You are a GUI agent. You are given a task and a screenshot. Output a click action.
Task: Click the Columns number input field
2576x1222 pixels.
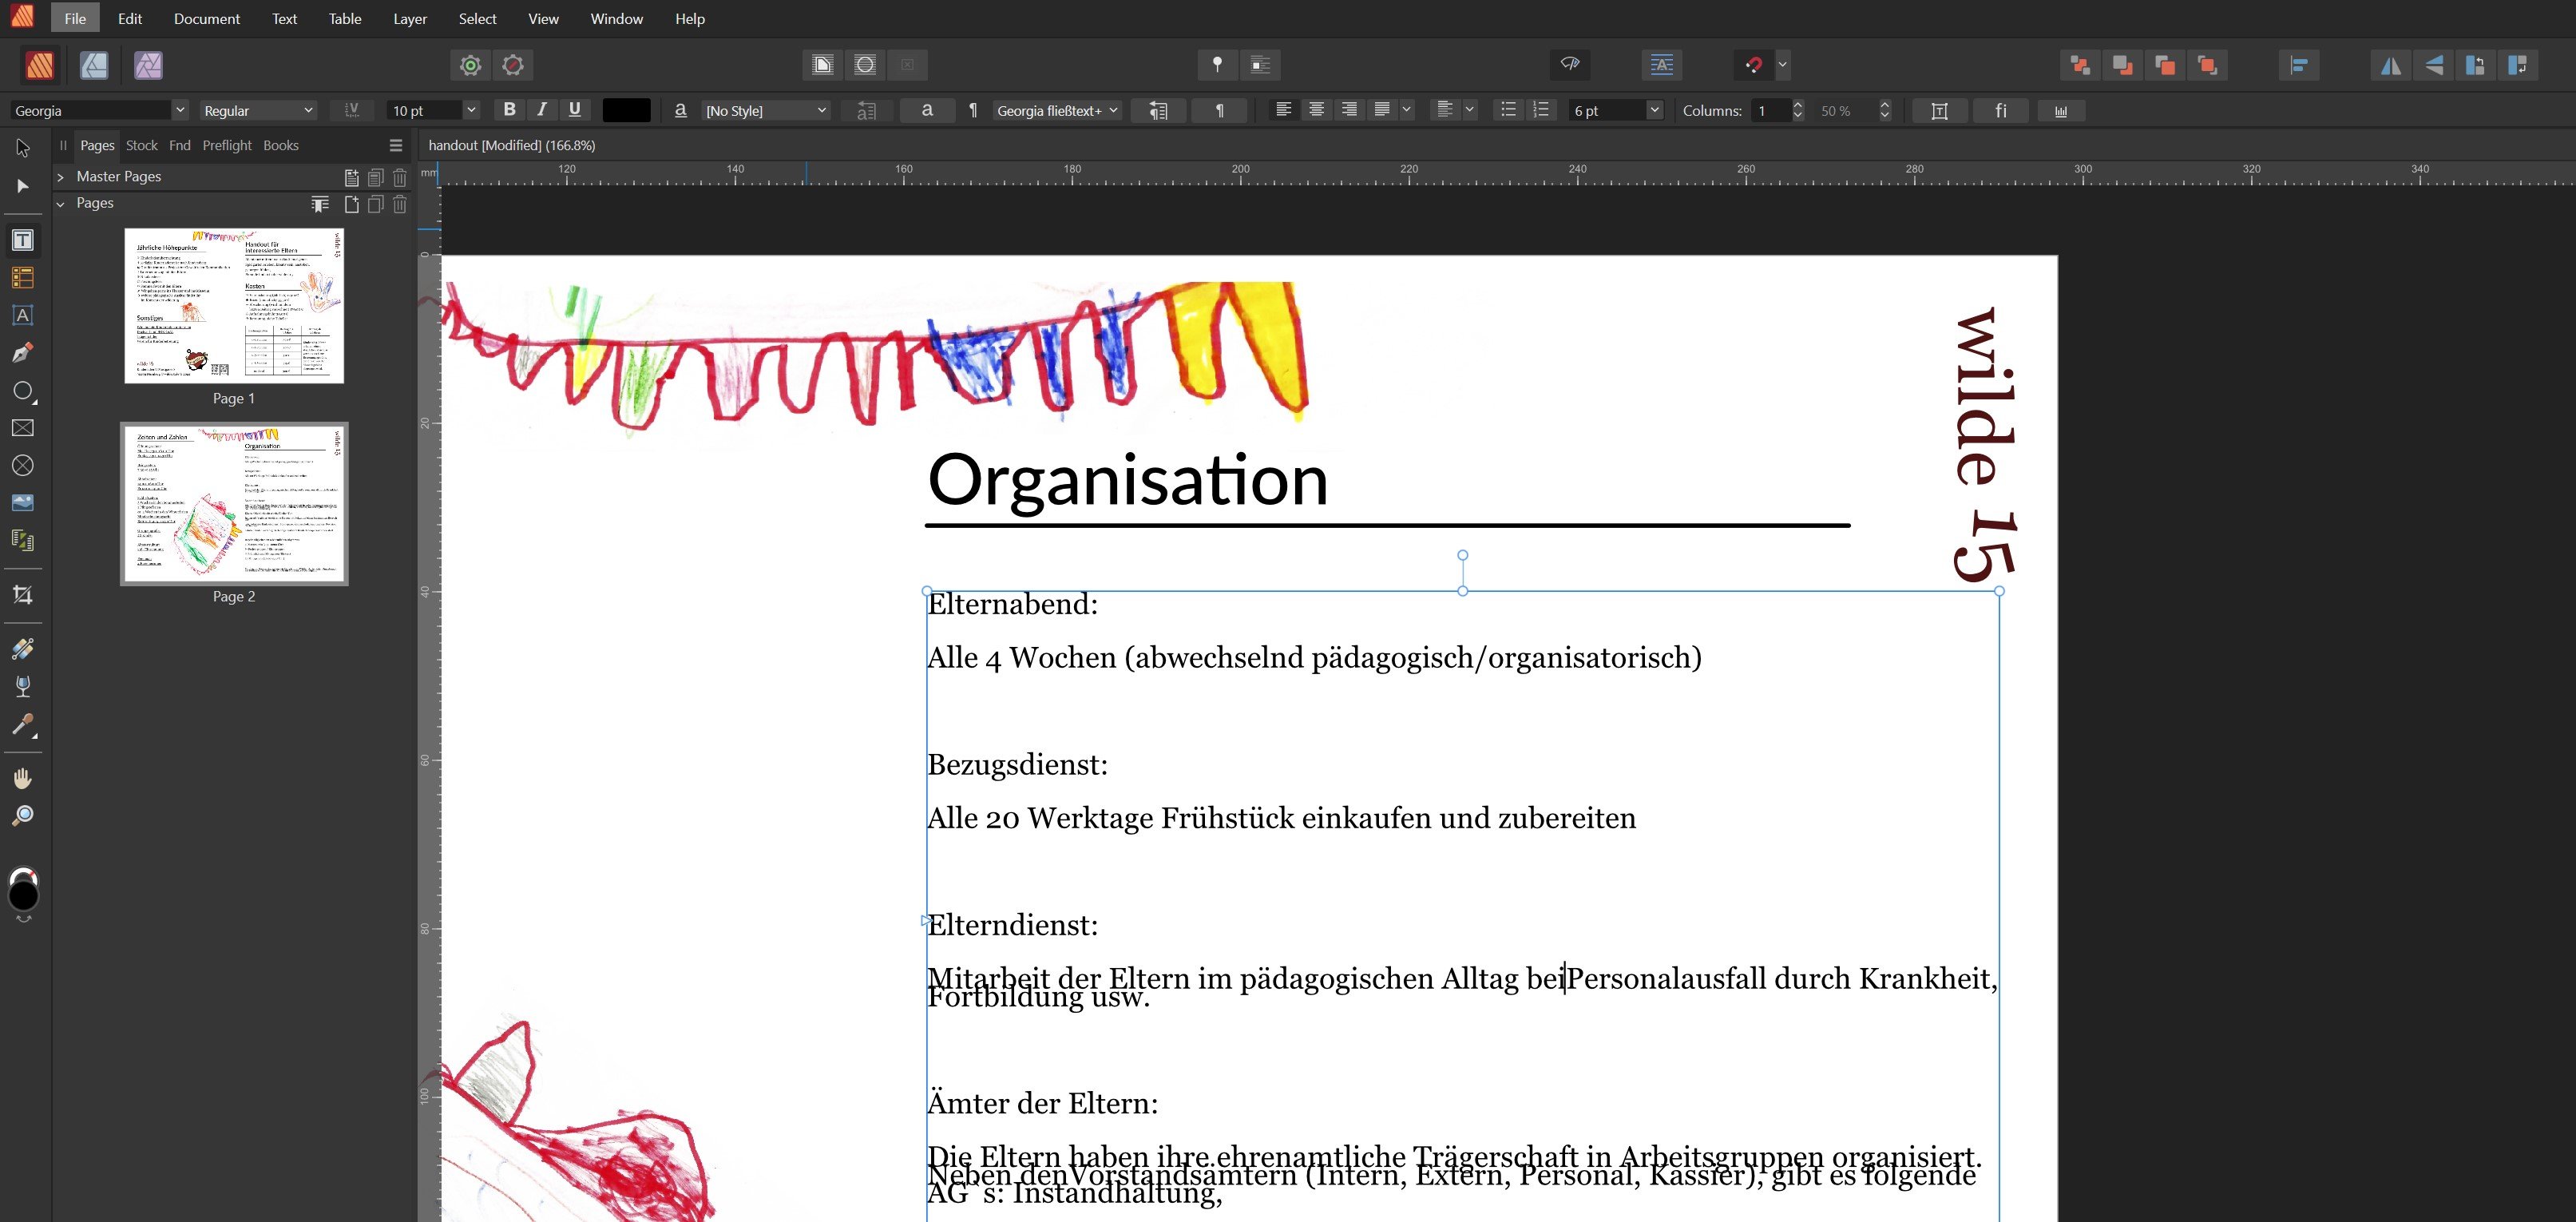[1770, 111]
